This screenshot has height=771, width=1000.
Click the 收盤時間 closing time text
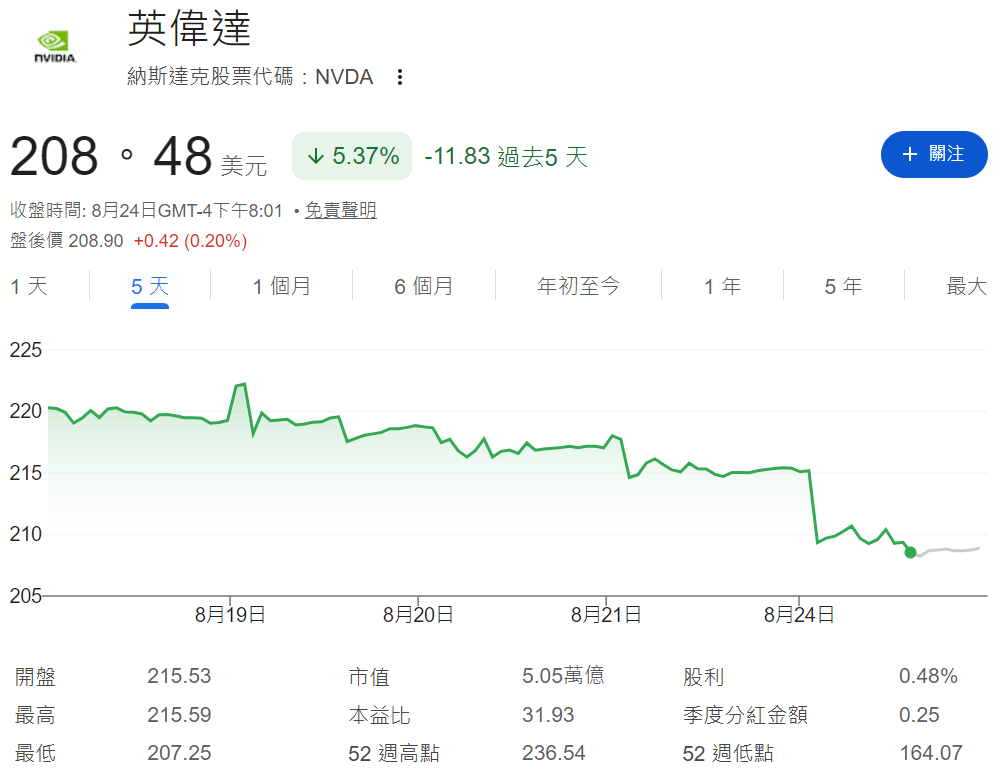tap(146, 210)
